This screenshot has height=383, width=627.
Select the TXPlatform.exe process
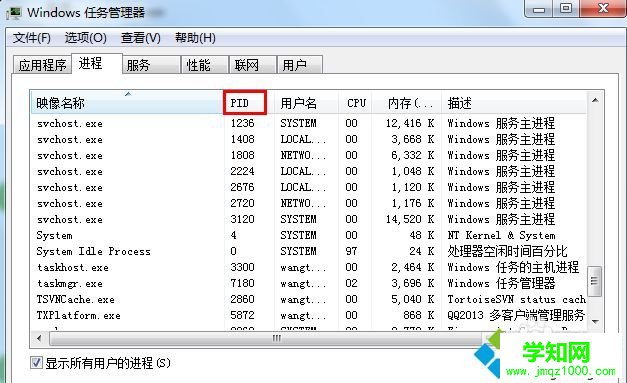coord(309,315)
